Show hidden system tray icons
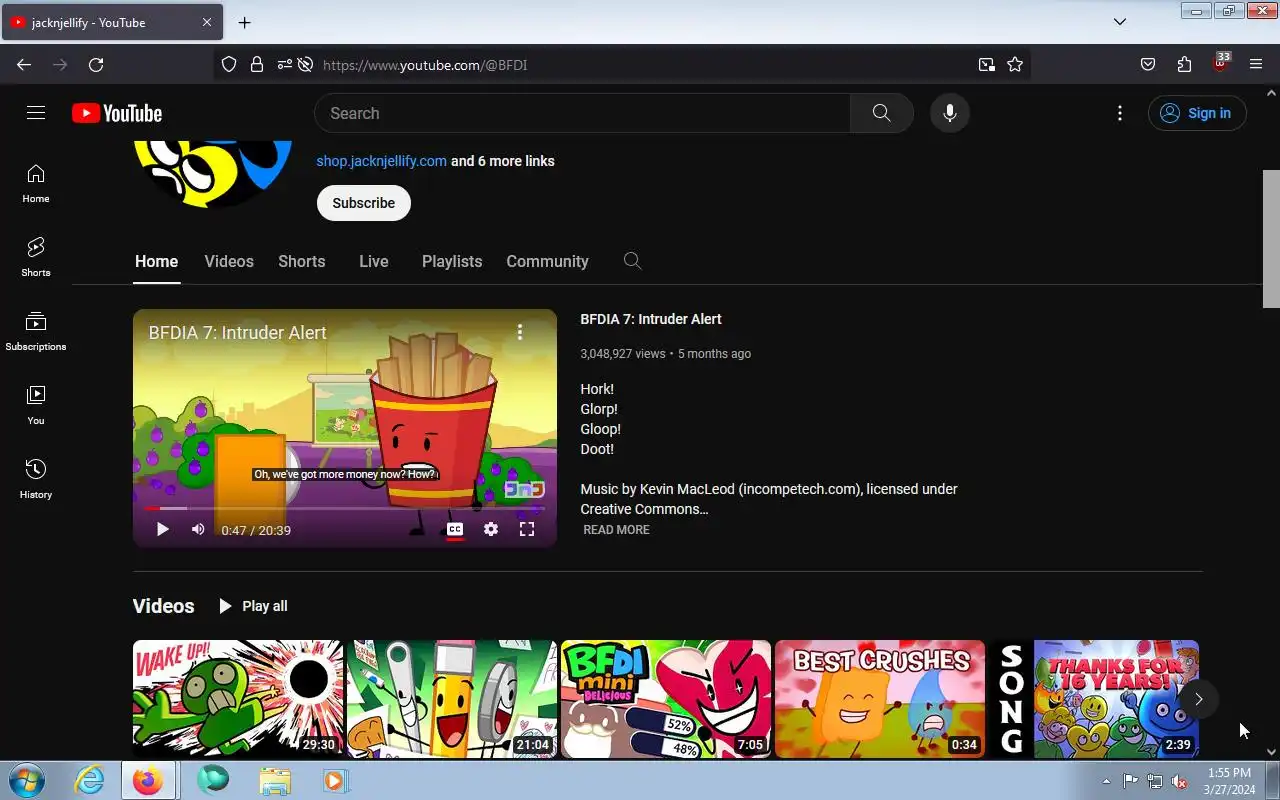Screen dimensions: 1280x800 click(1106, 781)
